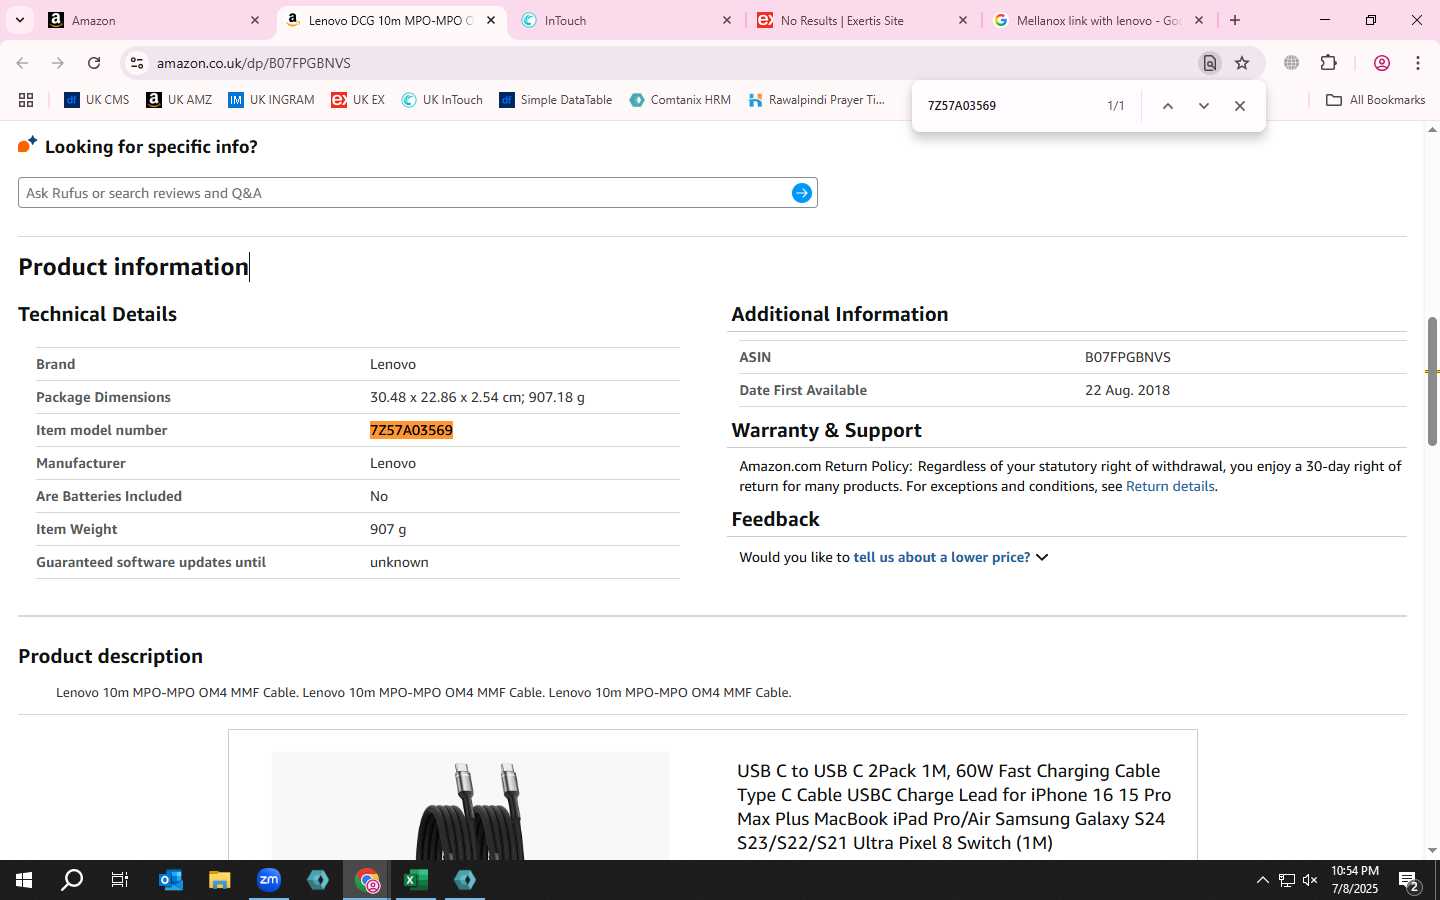Viewport: 1440px width, 900px height.
Task: Go forward to next page
Action: pyautogui.click(x=58, y=63)
